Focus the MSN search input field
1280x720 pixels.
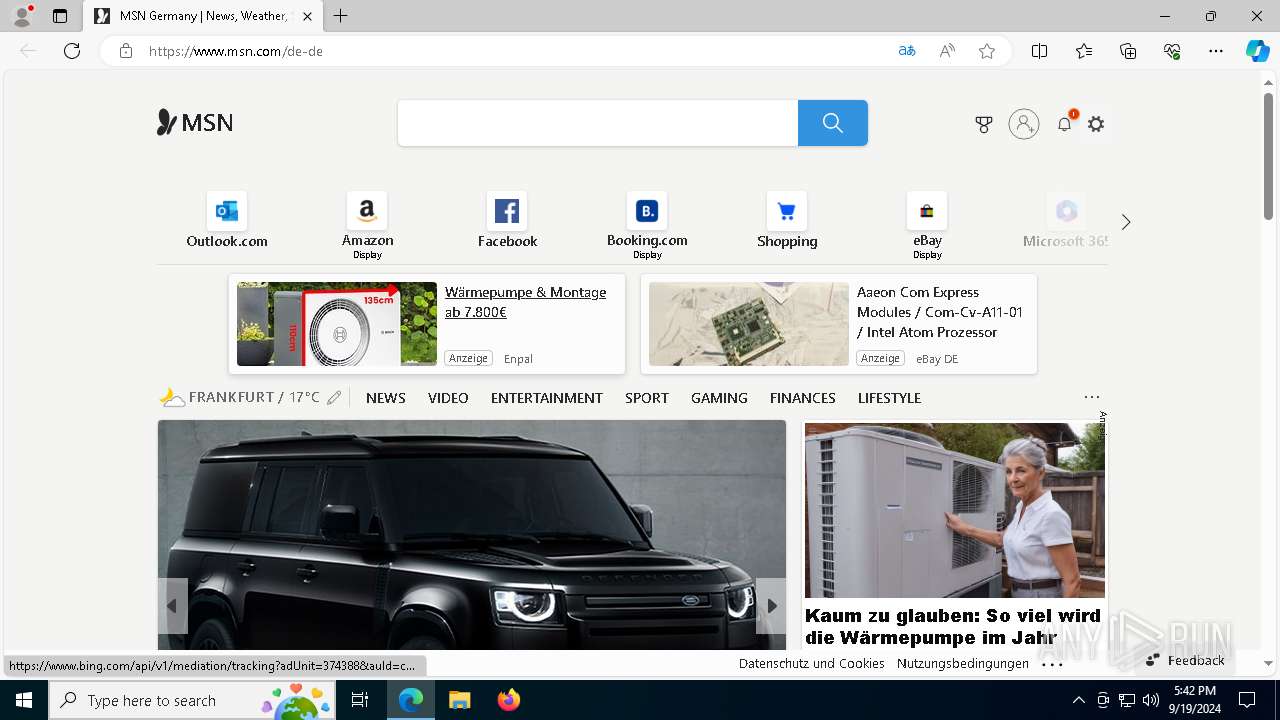point(598,123)
